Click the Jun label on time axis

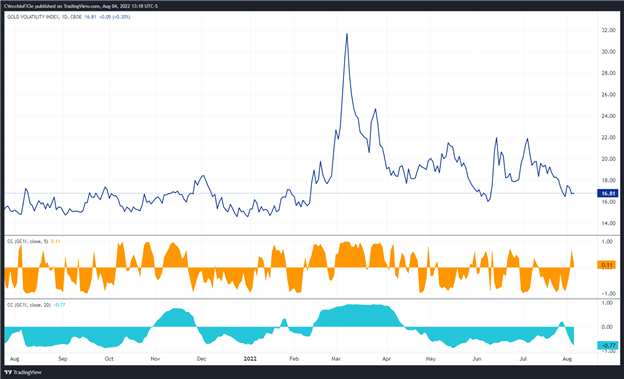[477, 359]
